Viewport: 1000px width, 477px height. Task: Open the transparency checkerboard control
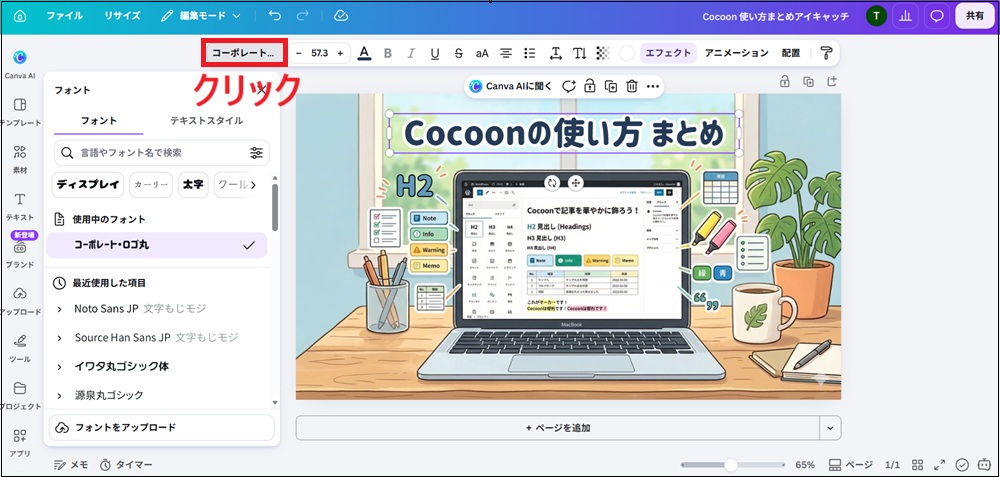[603, 54]
